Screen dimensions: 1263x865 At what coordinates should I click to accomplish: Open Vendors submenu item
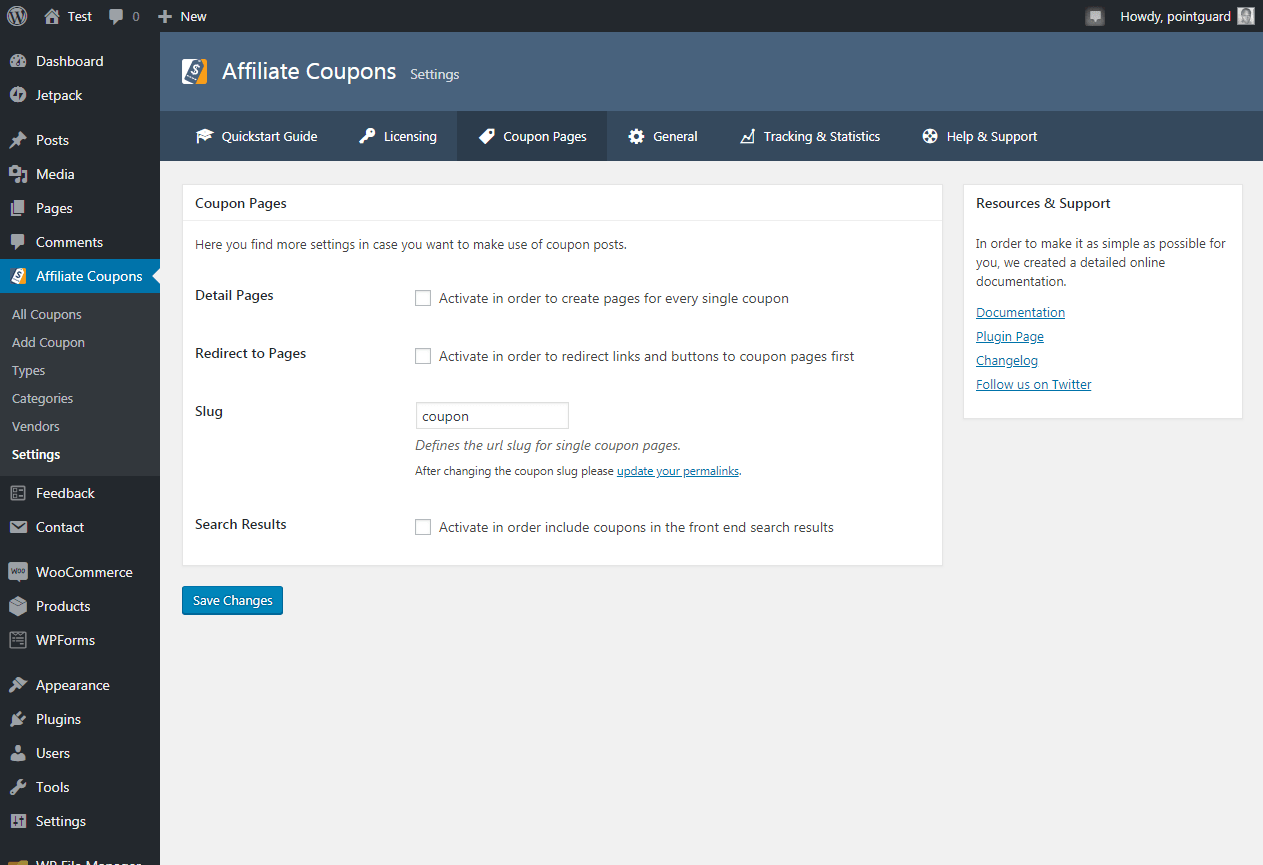tap(36, 426)
